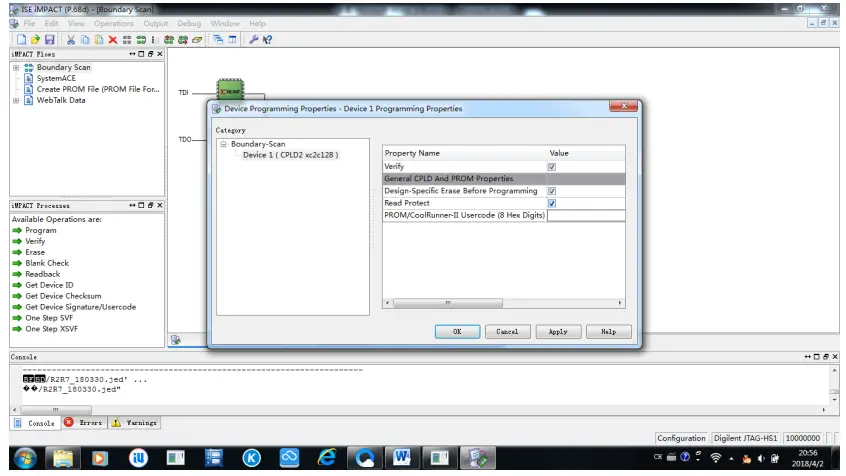This screenshot has height=476, width=846.
Task: Open the Debug menu
Action: (189, 23)
